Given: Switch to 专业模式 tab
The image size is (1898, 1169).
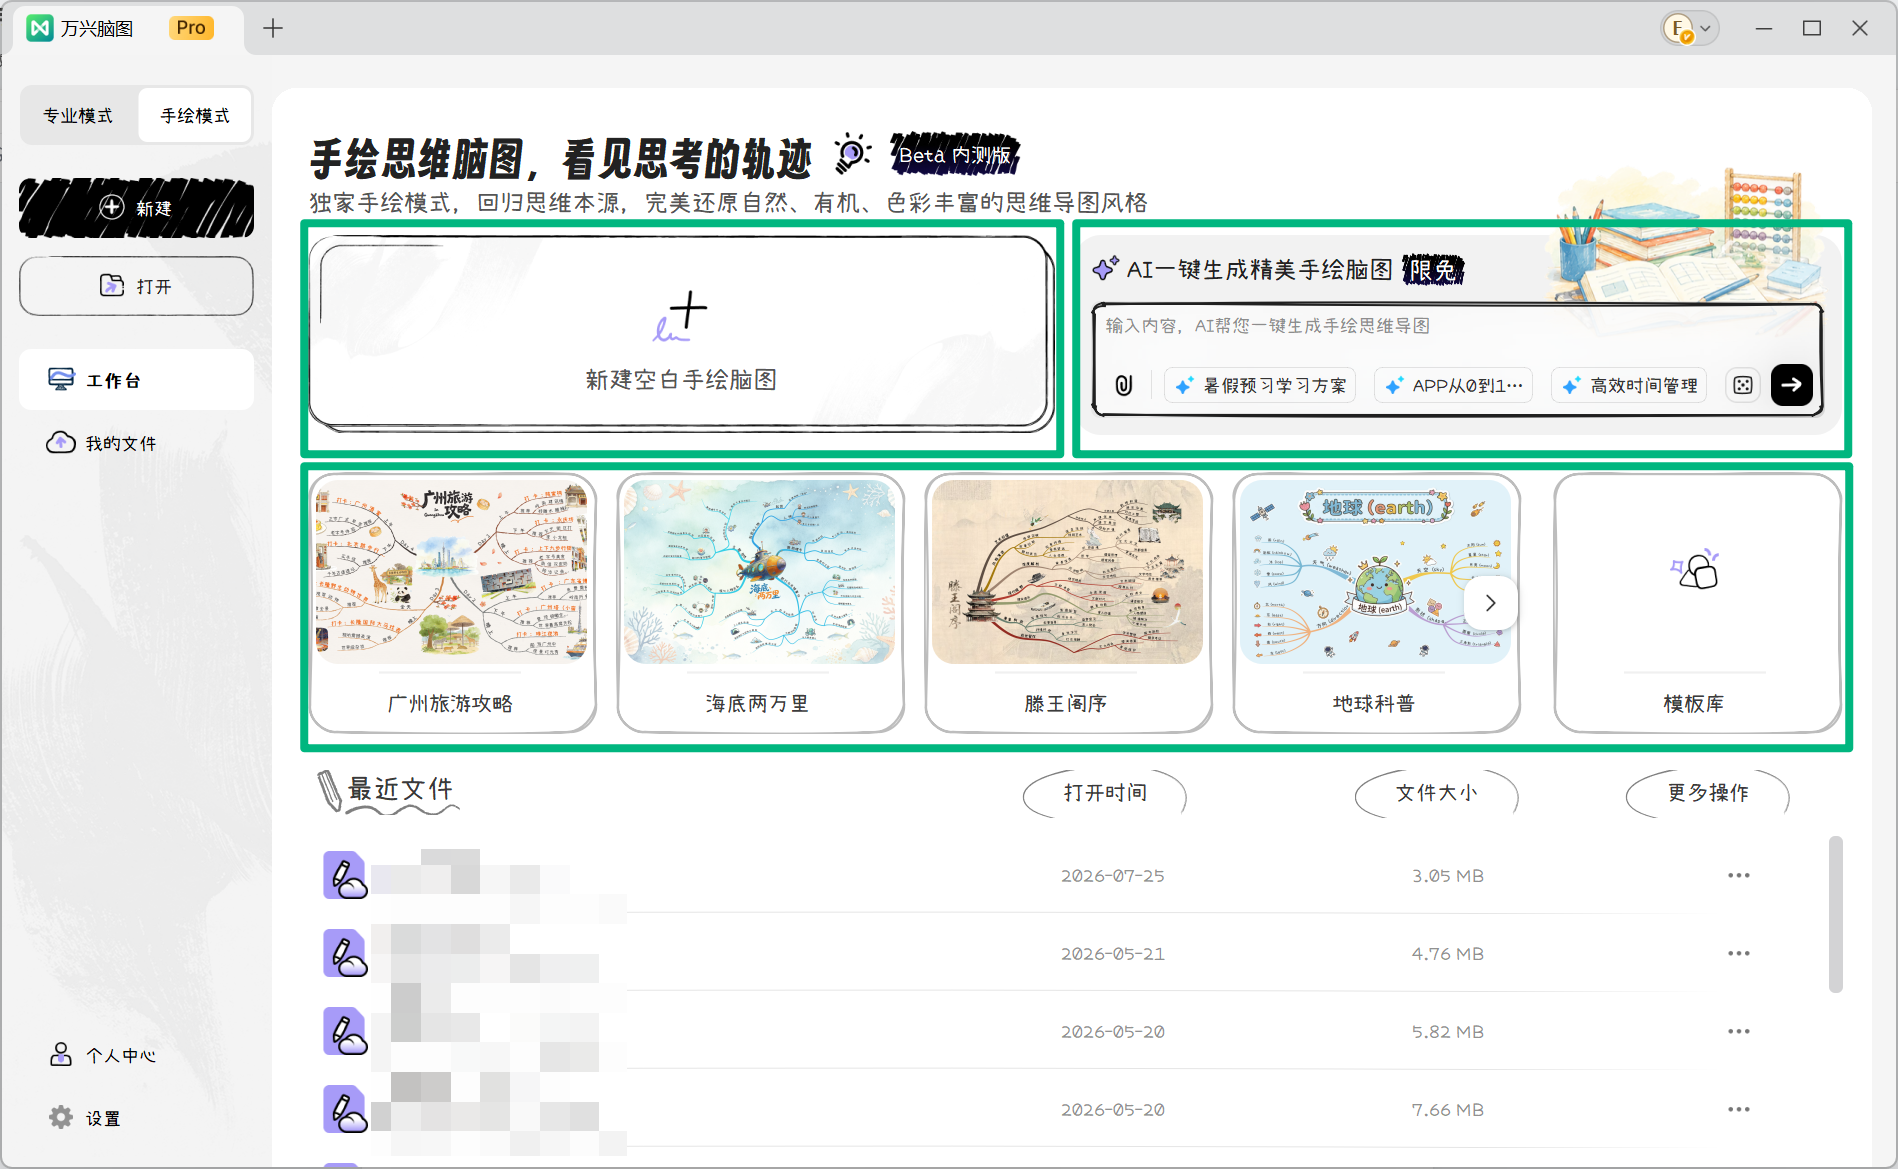Looking at the screenshot, I should [x=78, y=116].
